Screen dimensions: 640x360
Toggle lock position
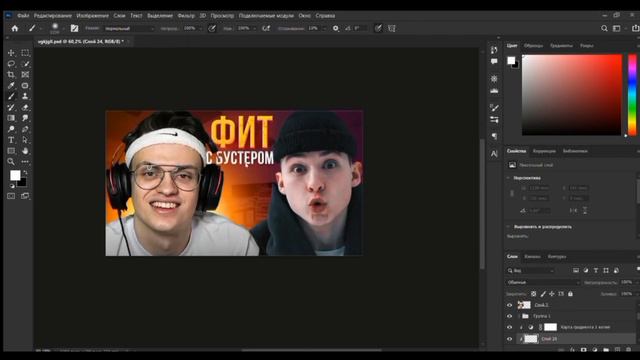click(552, 294)
